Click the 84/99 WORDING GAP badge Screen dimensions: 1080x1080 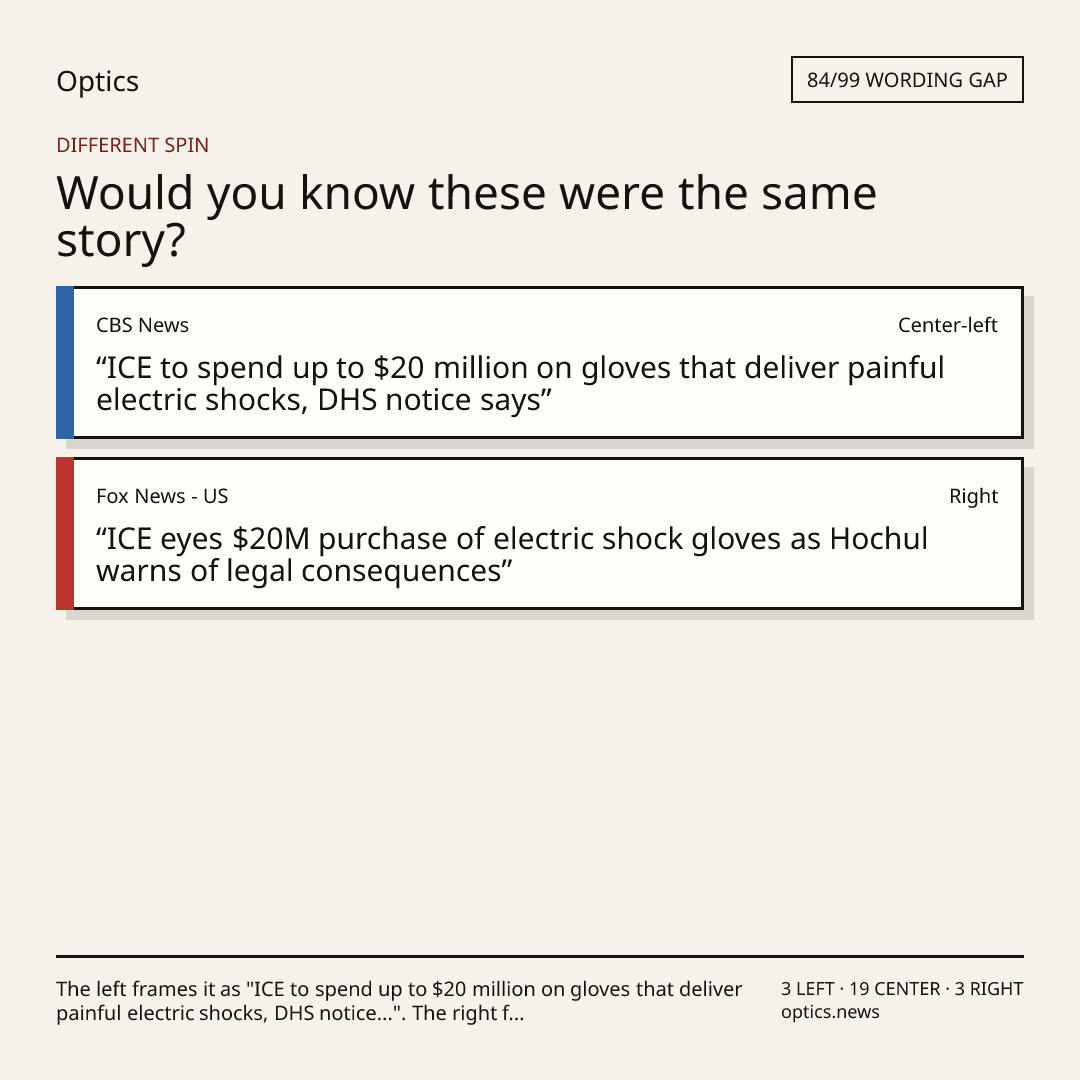(x=906, y=80)
